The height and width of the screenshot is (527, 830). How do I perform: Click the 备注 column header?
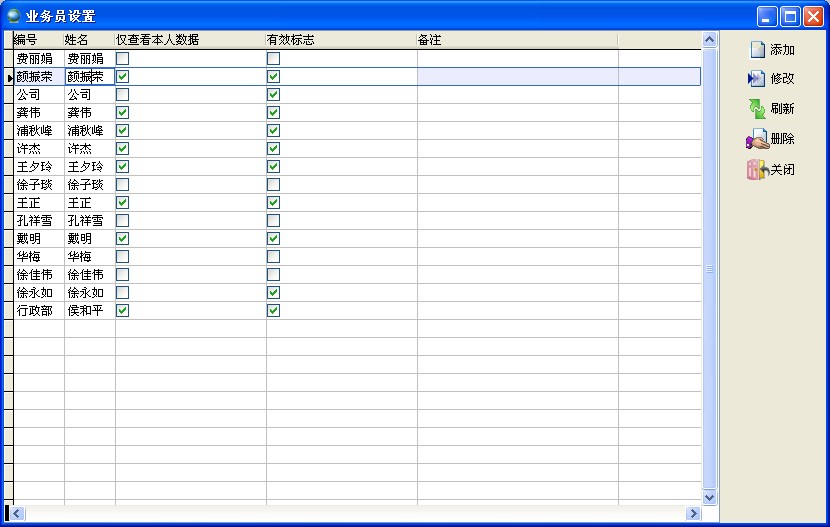coord(515,39)
